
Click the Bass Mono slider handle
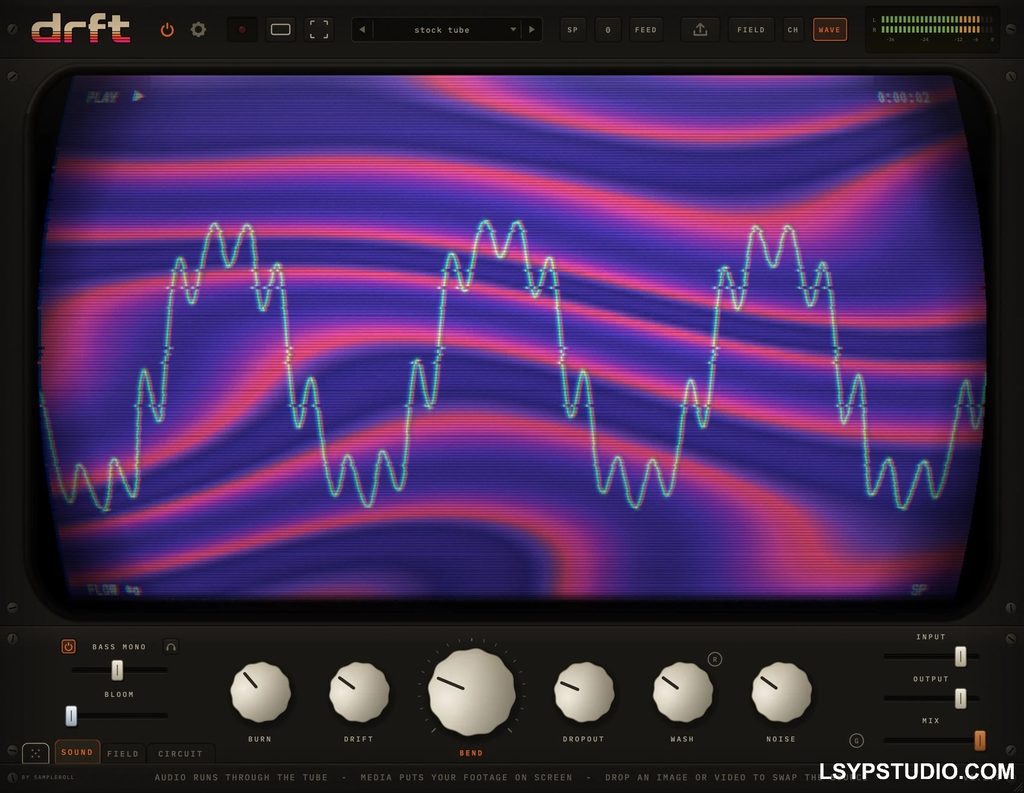pyautogui.click(x=117, y=670)
